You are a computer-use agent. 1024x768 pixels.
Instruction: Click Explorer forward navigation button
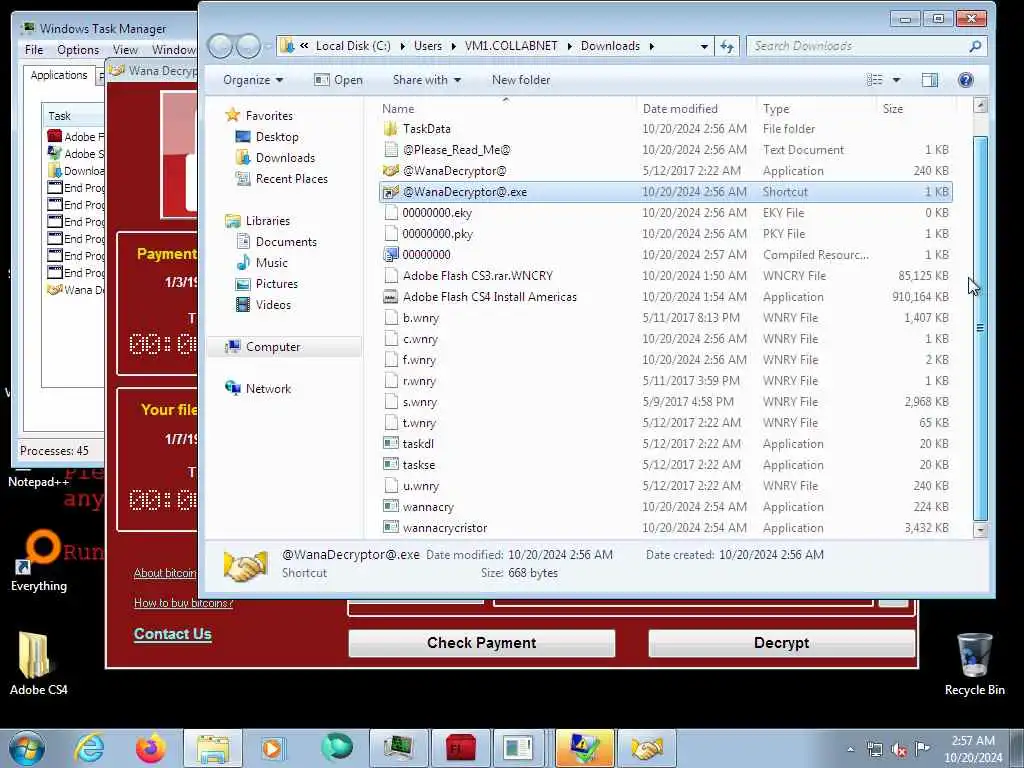(x=248, y=46)
